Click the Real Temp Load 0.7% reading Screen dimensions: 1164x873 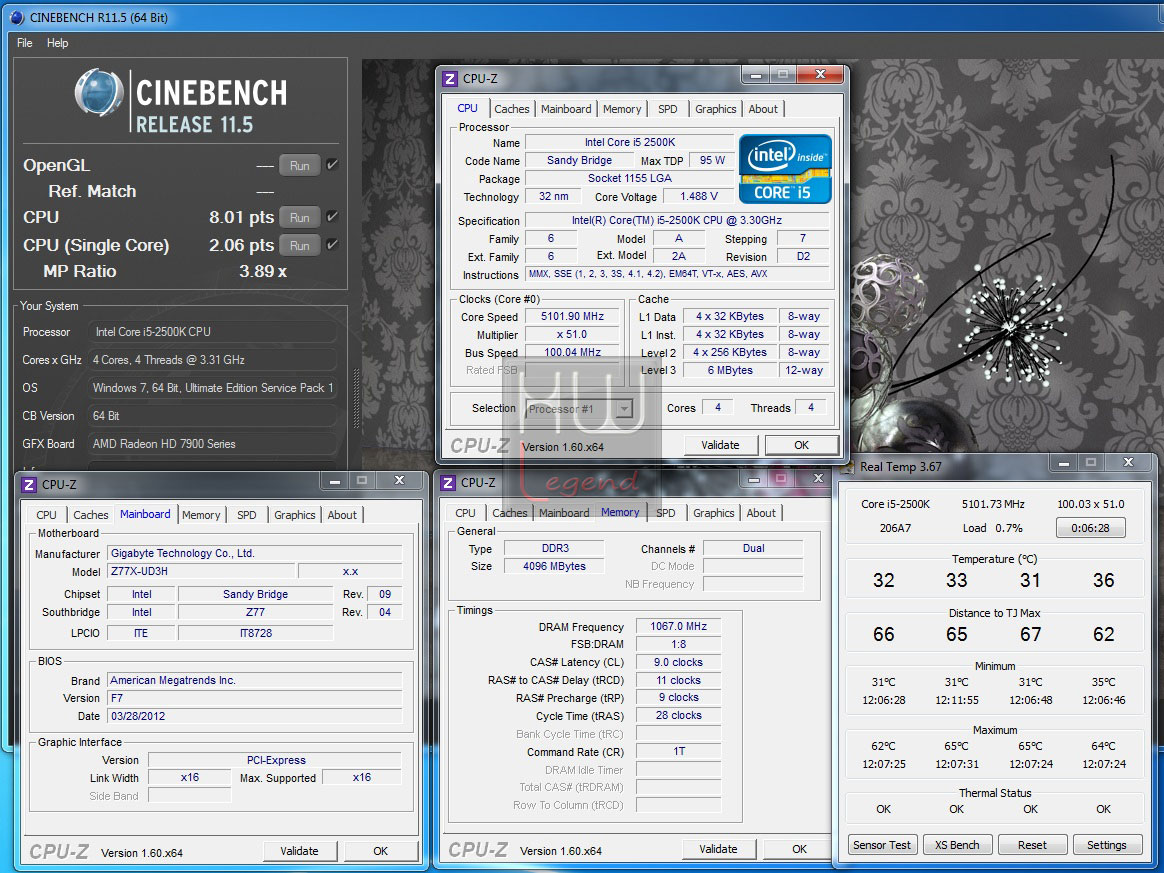coord(993,529)
